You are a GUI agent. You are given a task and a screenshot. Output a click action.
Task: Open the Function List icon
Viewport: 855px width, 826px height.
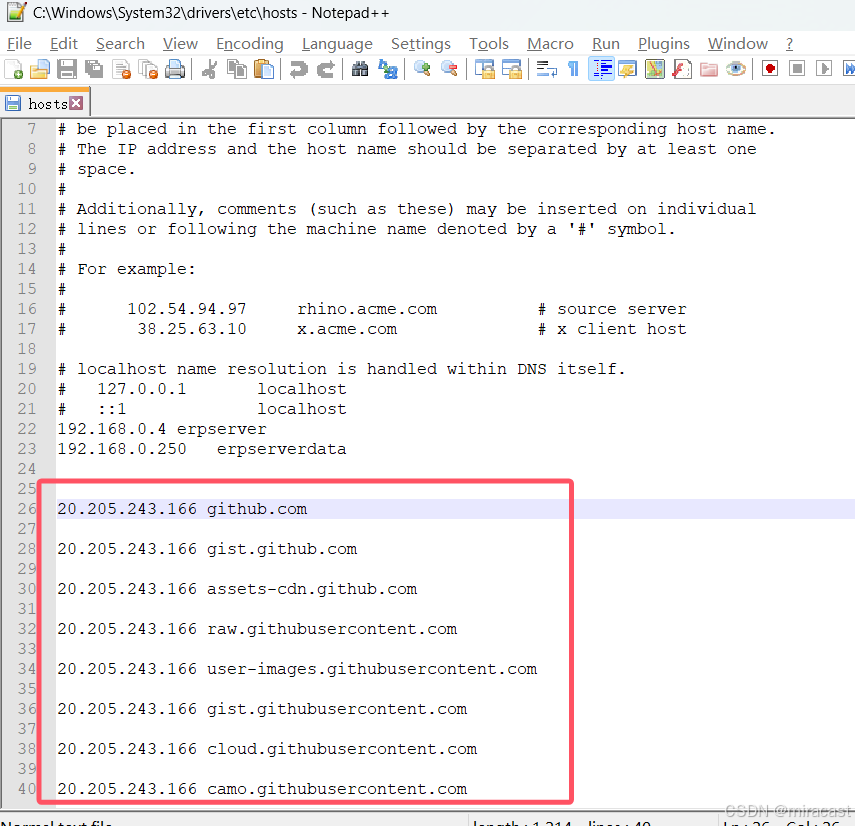tap(682, 69)
